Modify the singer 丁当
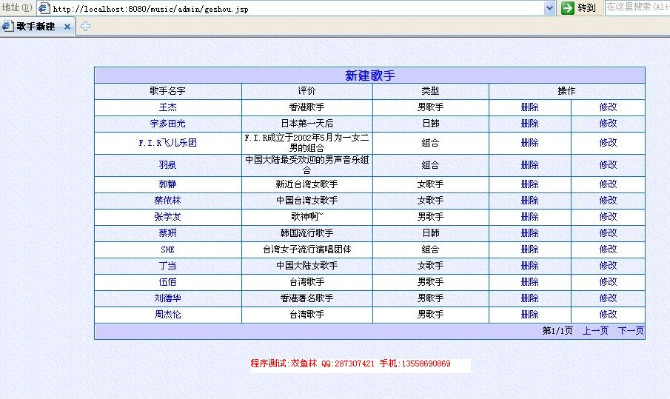This screenshot has width=670, height=399. pos(608,266)
